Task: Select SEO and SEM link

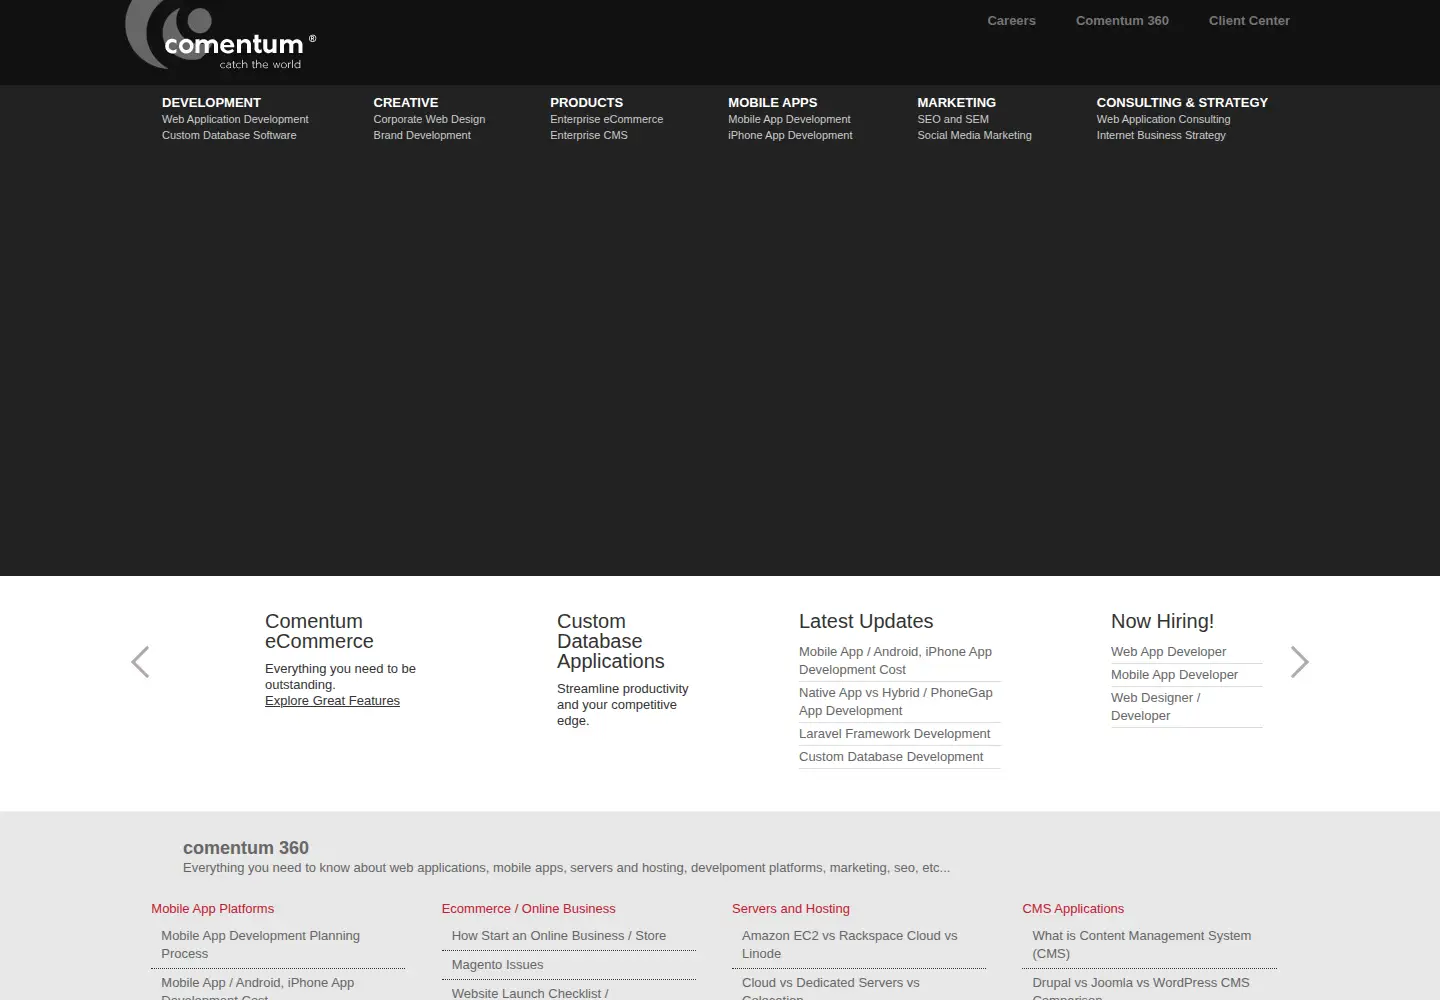Action: [953, 119]
